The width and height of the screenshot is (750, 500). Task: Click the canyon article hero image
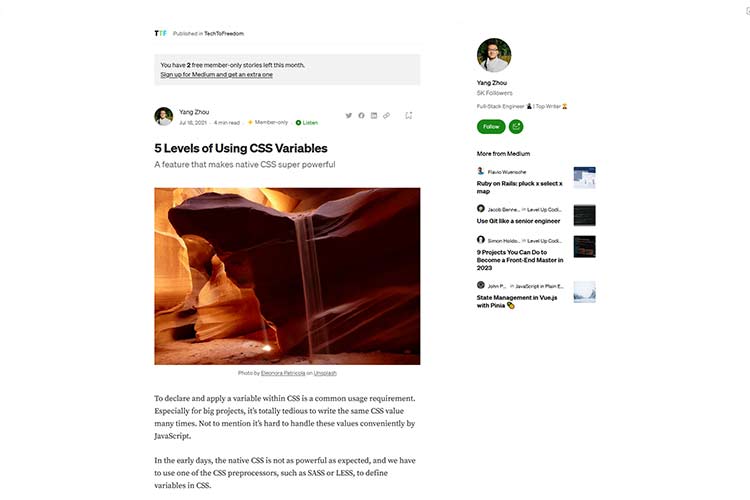coord(287,276)
